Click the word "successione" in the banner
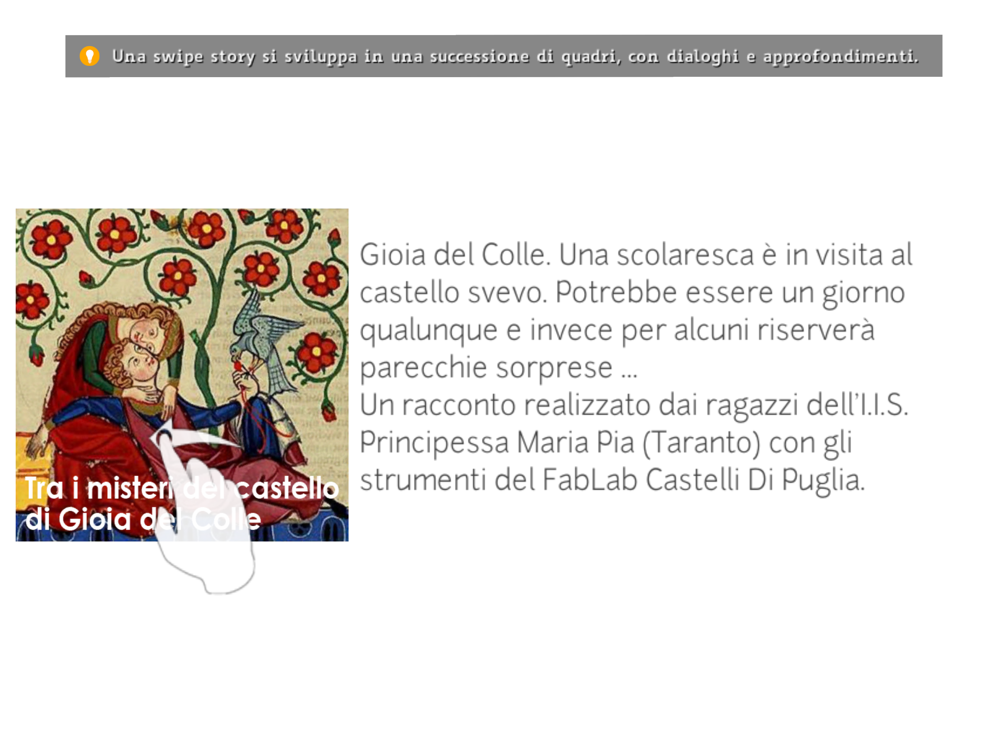 (x=480, y=57)
